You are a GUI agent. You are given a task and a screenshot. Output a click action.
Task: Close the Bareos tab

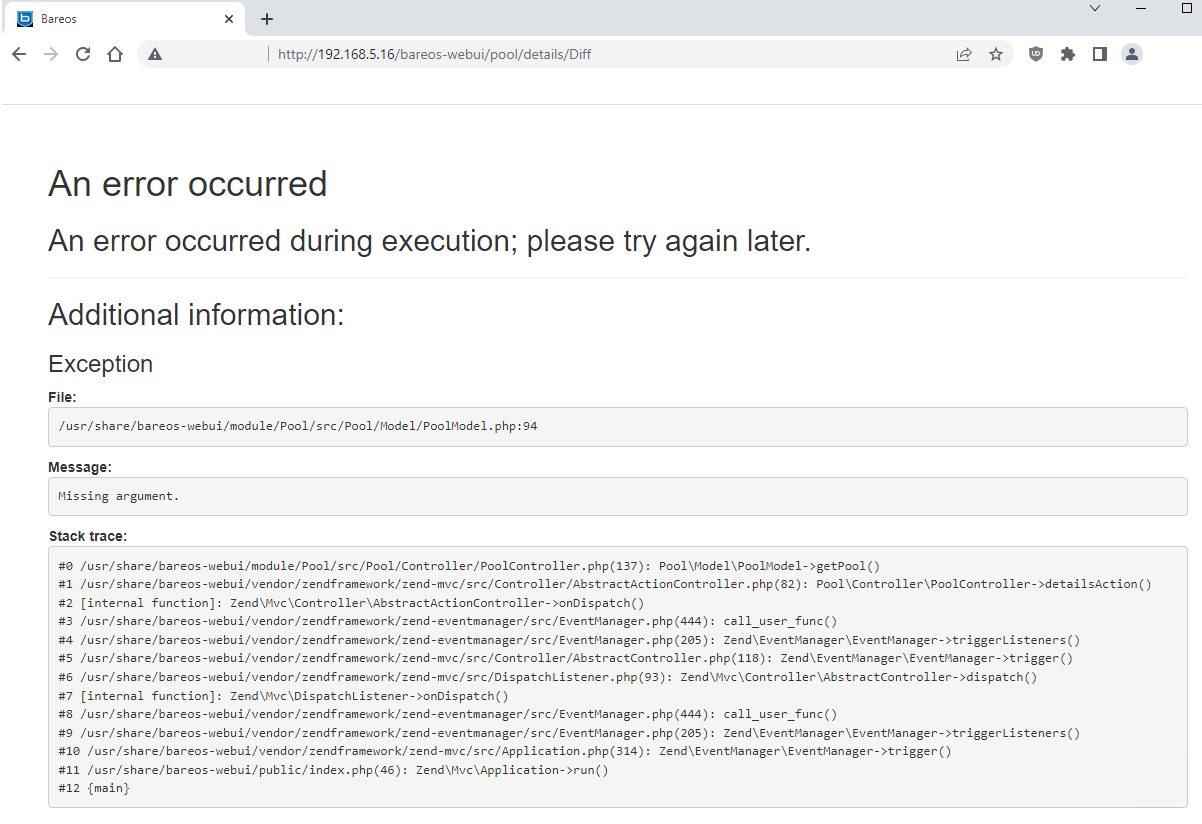(x=229, y=19)
